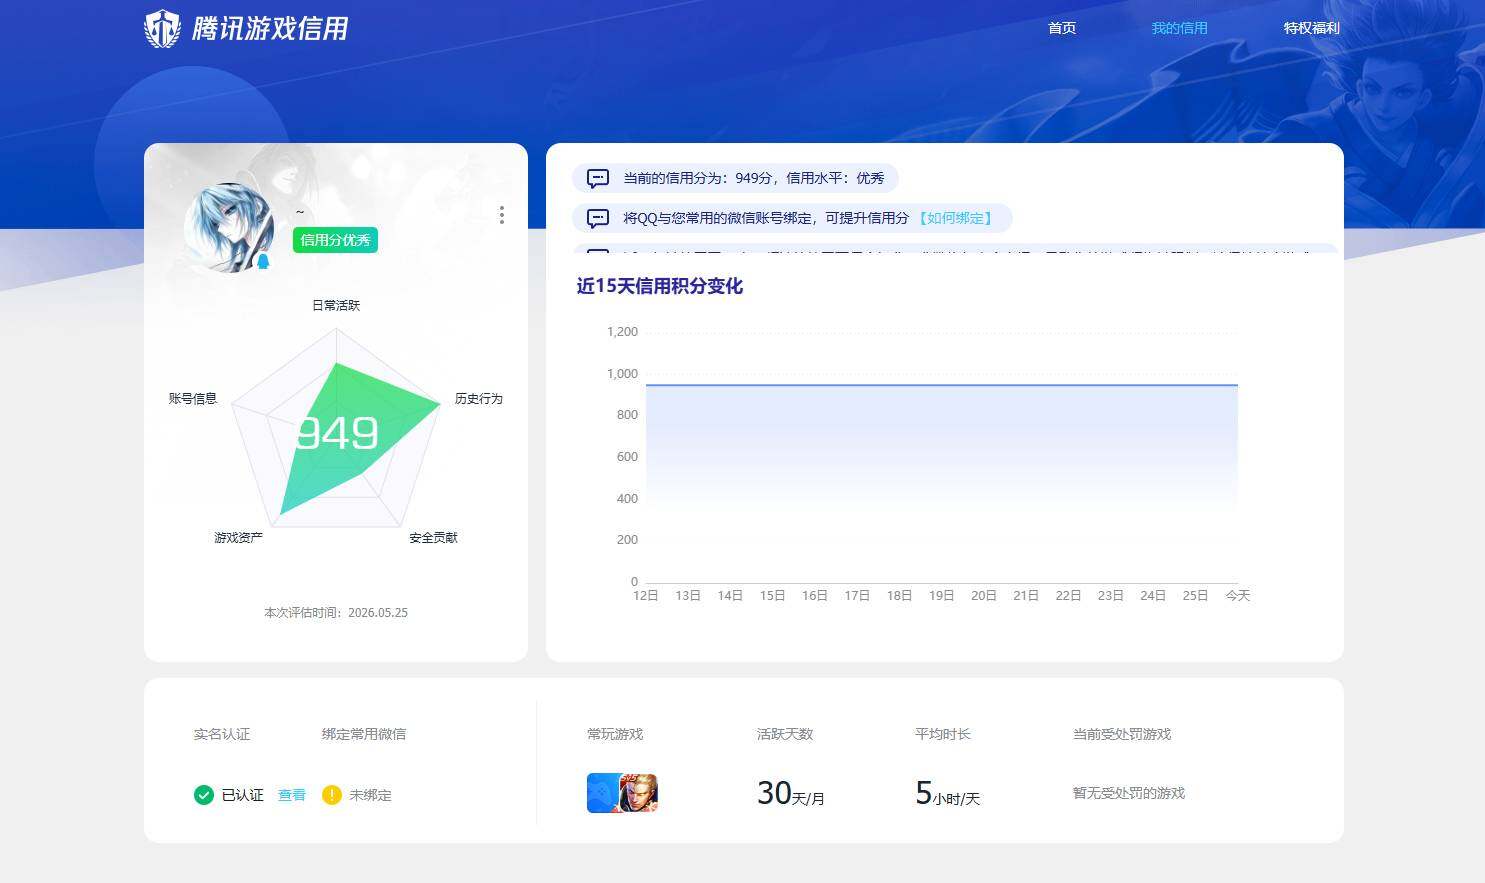1485x883 pixels.
Task: Go to 首页 in top navigation
Action: 1062,28
